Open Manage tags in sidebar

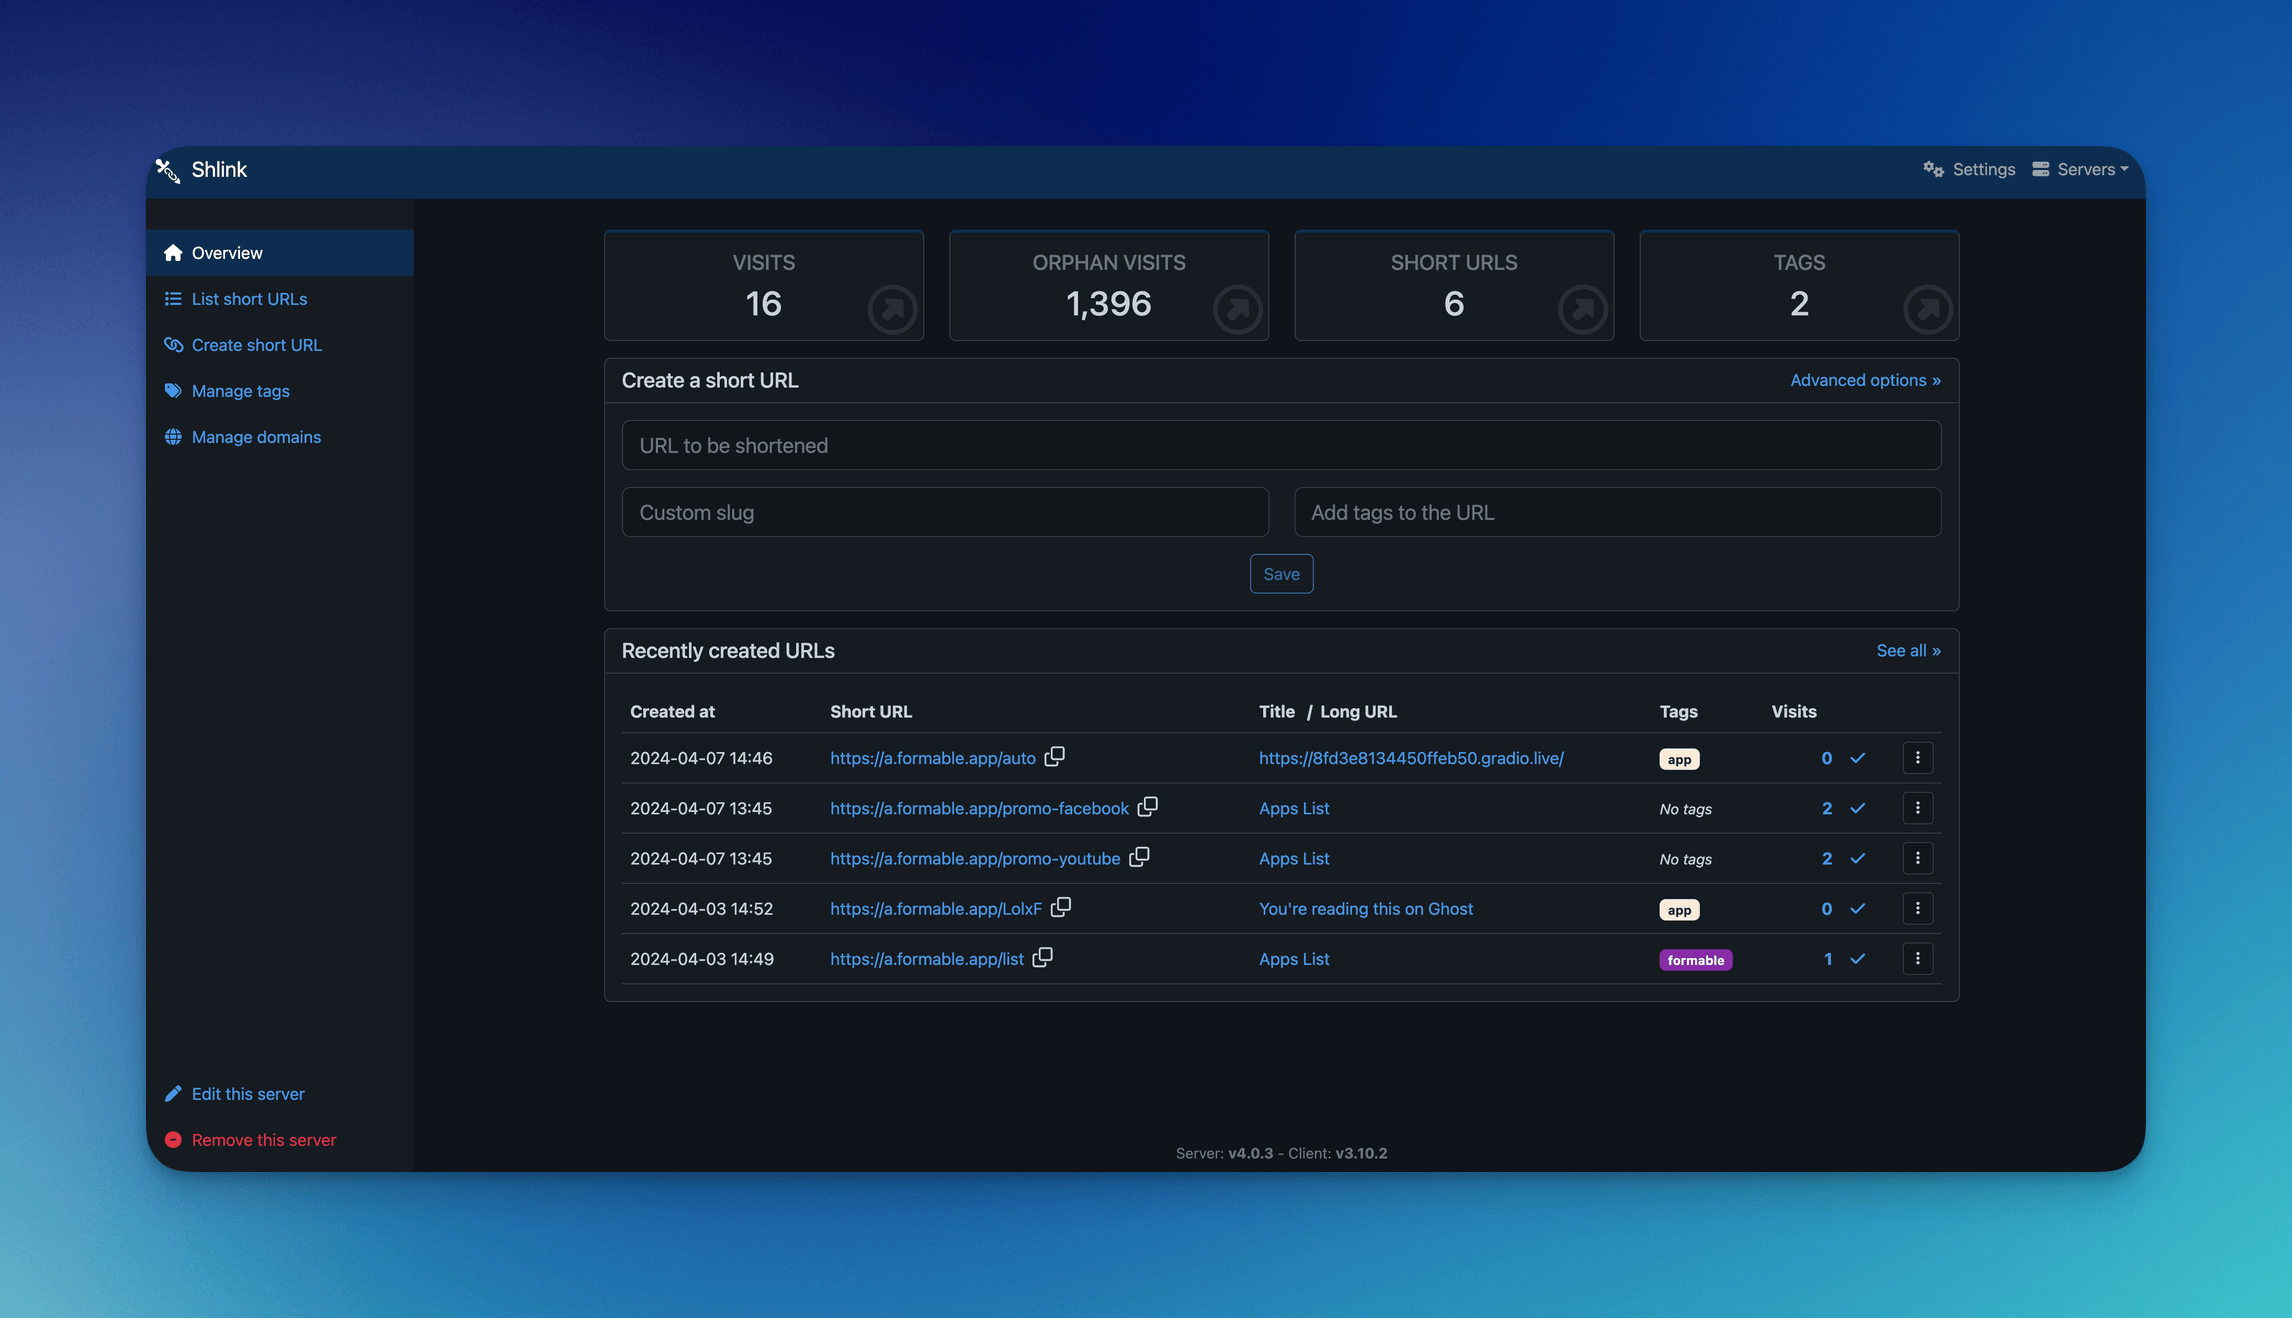[240, 391]
